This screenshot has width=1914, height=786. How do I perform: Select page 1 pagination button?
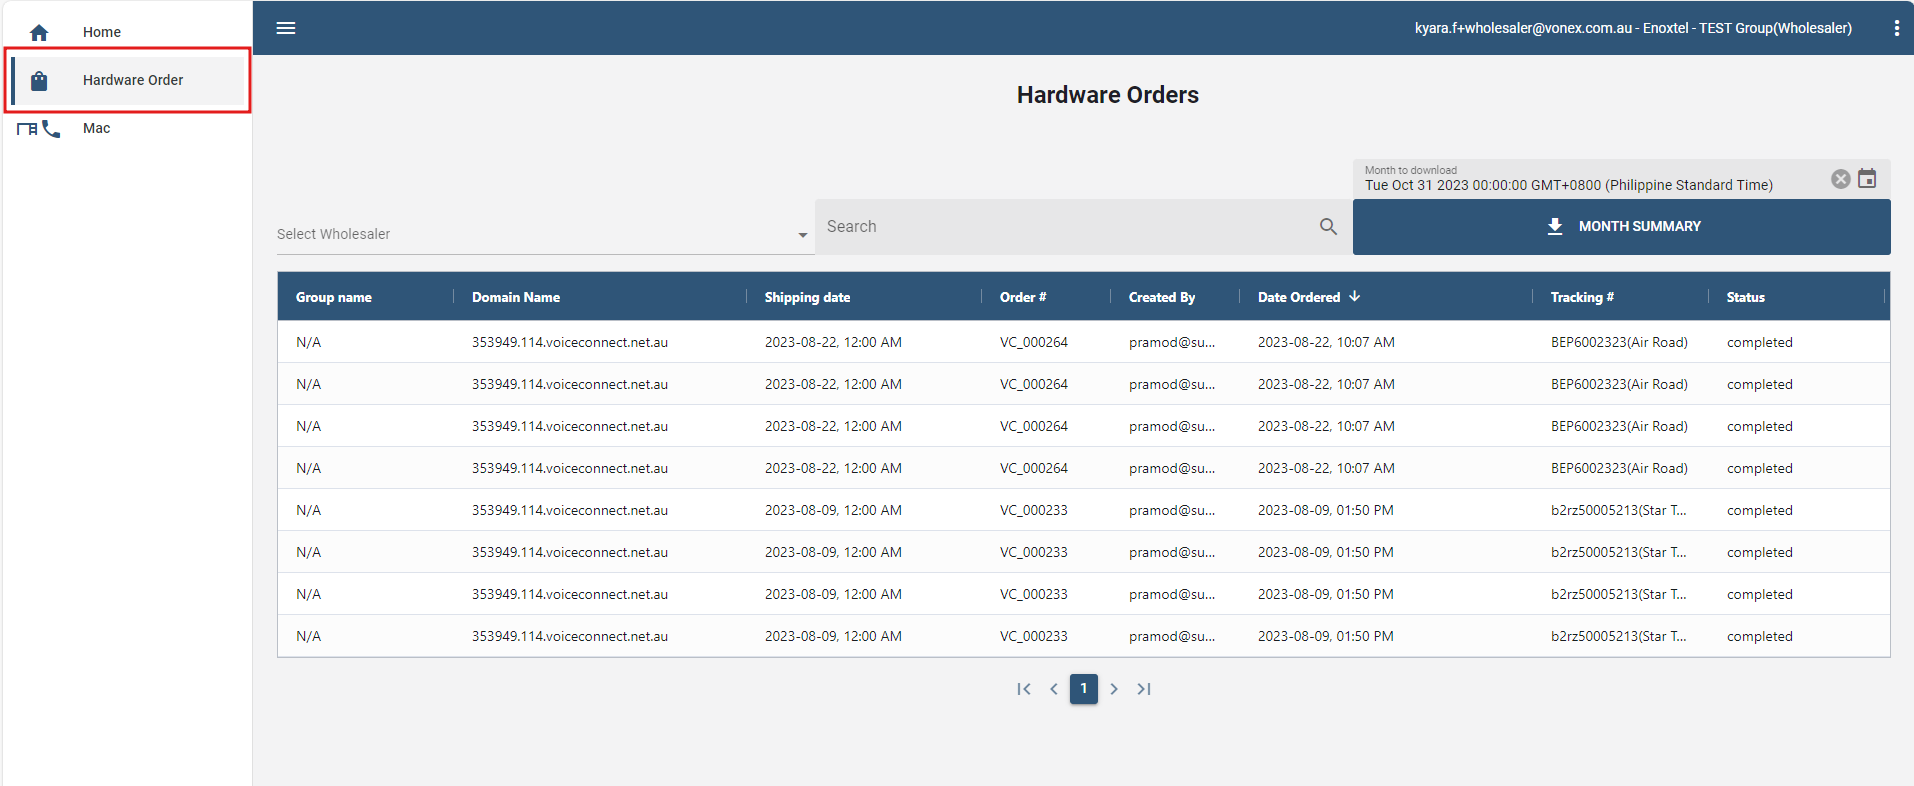[x=1083, y=689]
